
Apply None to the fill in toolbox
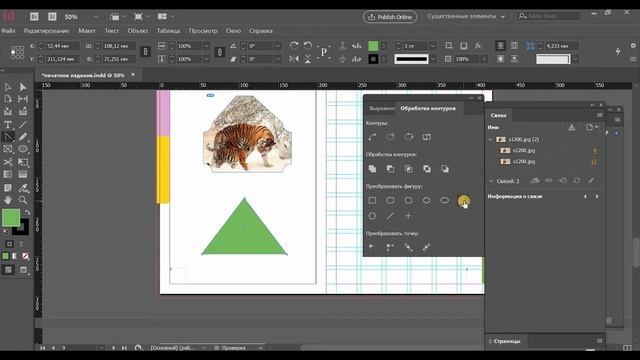[x=25, y=256]
